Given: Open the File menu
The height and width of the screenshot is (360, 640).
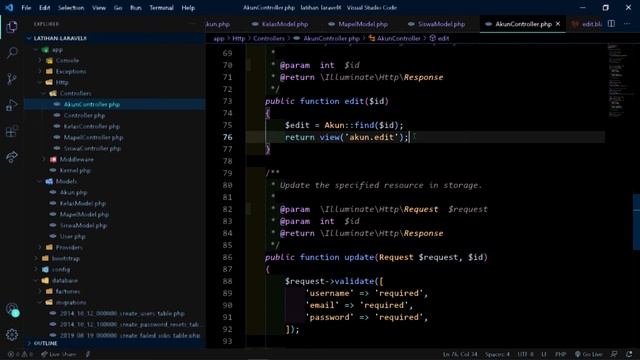Looking at the screenshot, I should 26,7.
